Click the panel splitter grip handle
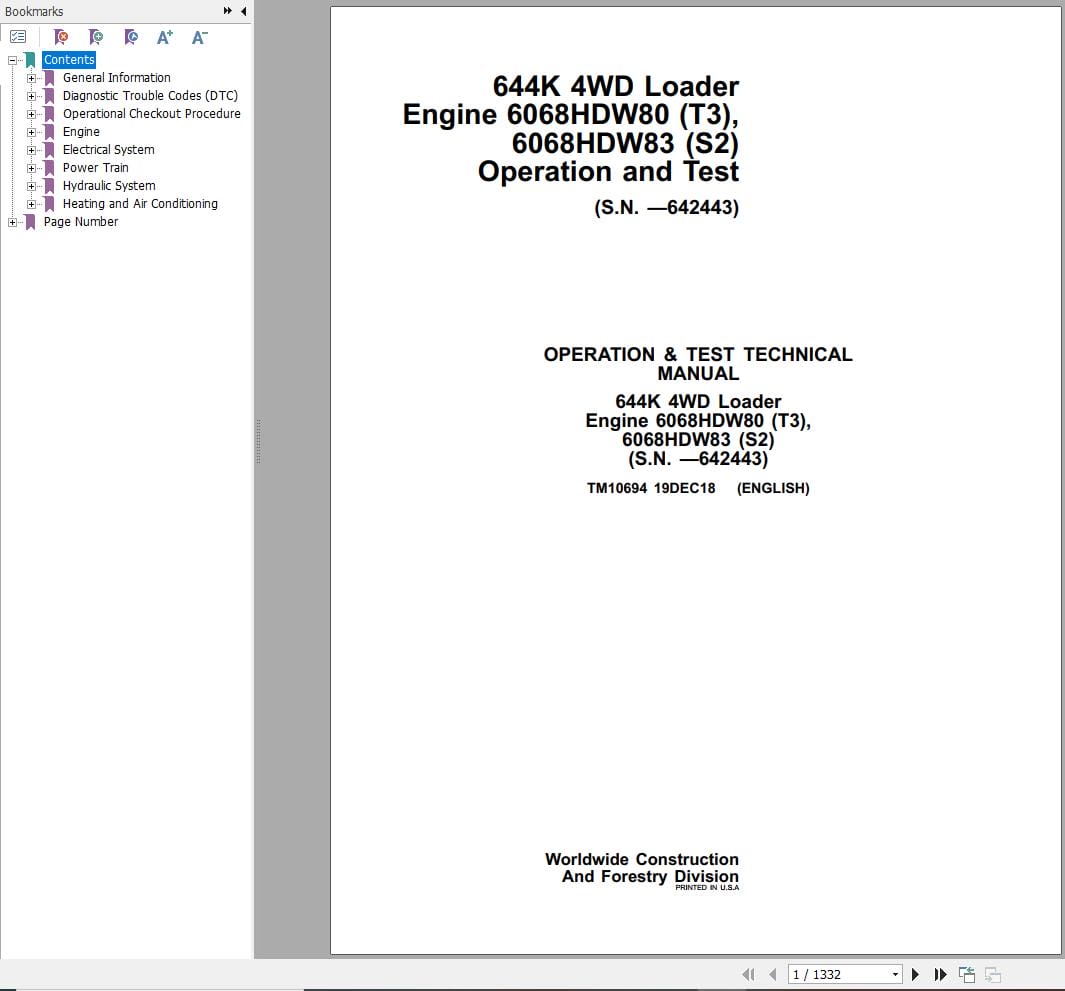 coord(258,442)
